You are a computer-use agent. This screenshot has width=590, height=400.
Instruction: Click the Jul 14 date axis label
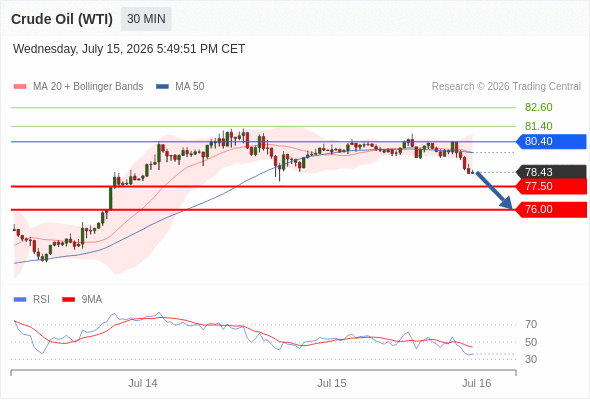(x=143, y=383)
